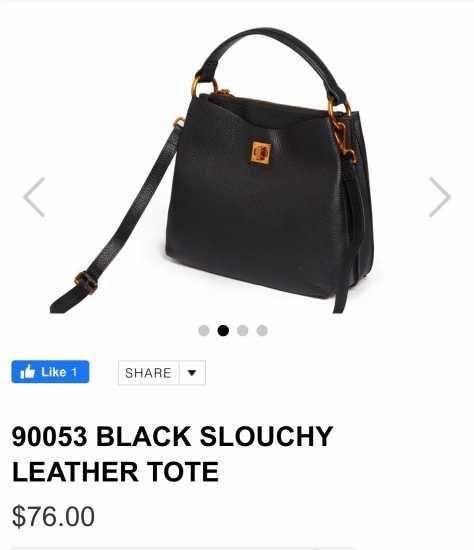Jump to the third carousel image dot
474x550 pixels.
(x=242, y=330)
